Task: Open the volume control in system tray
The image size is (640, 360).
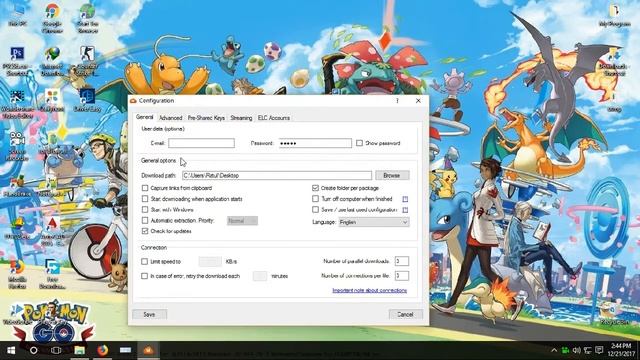Action: pos(577,350)
